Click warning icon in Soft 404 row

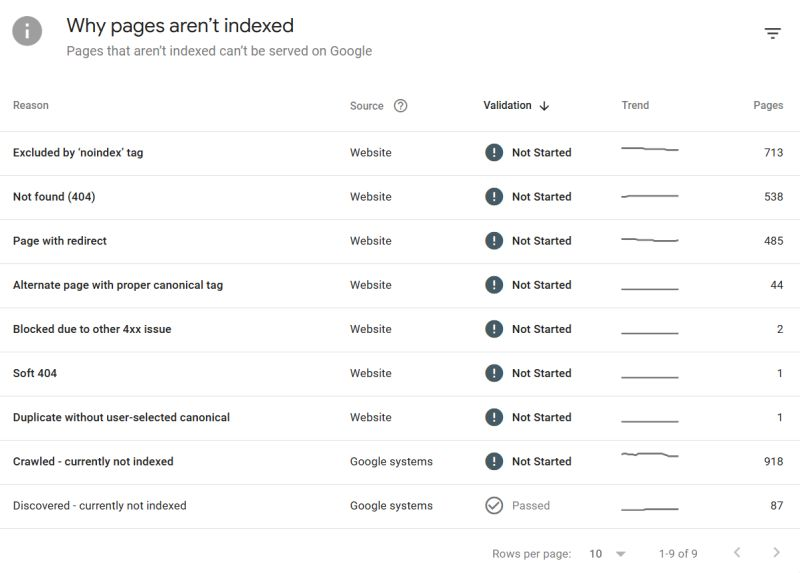(494, 373)
